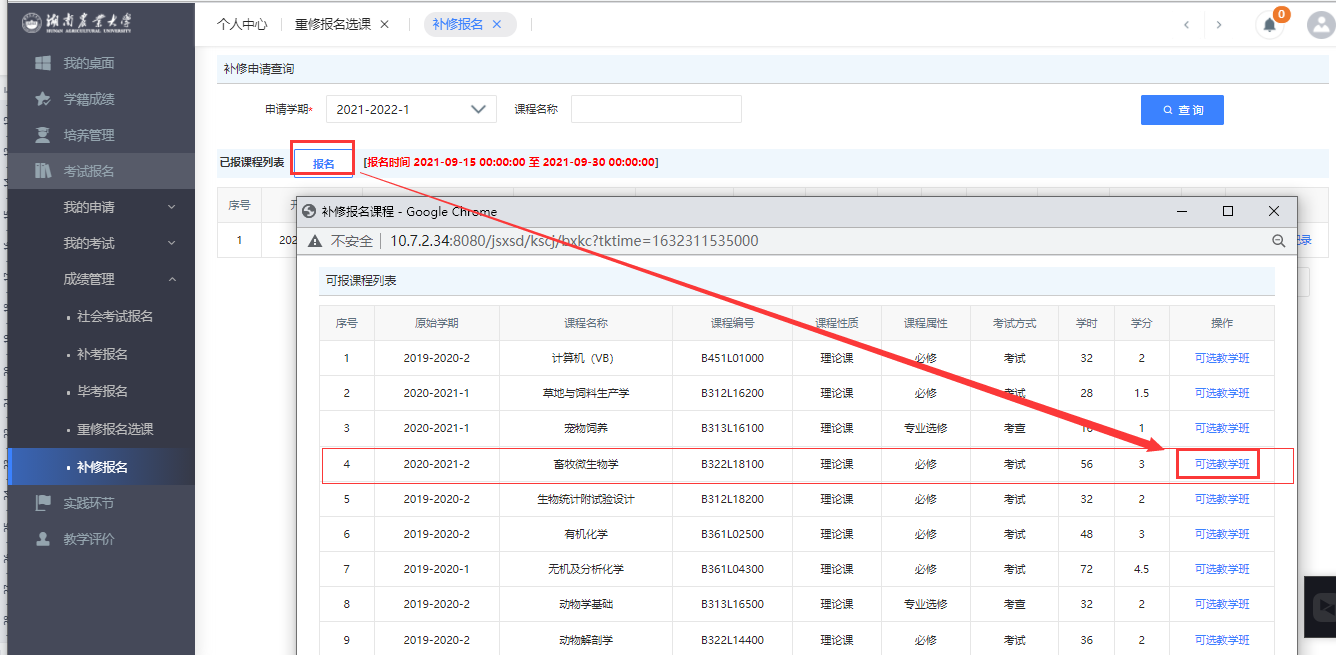Open the 申请学期 dropdown
Image resolution: width=1336 pixels, height=655 pixels.
coord(411,109)
